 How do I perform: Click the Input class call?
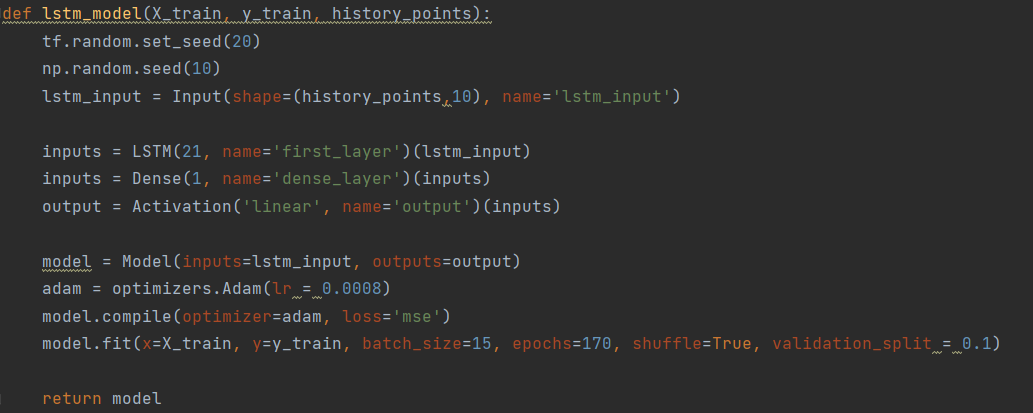(x=197, y=97)
